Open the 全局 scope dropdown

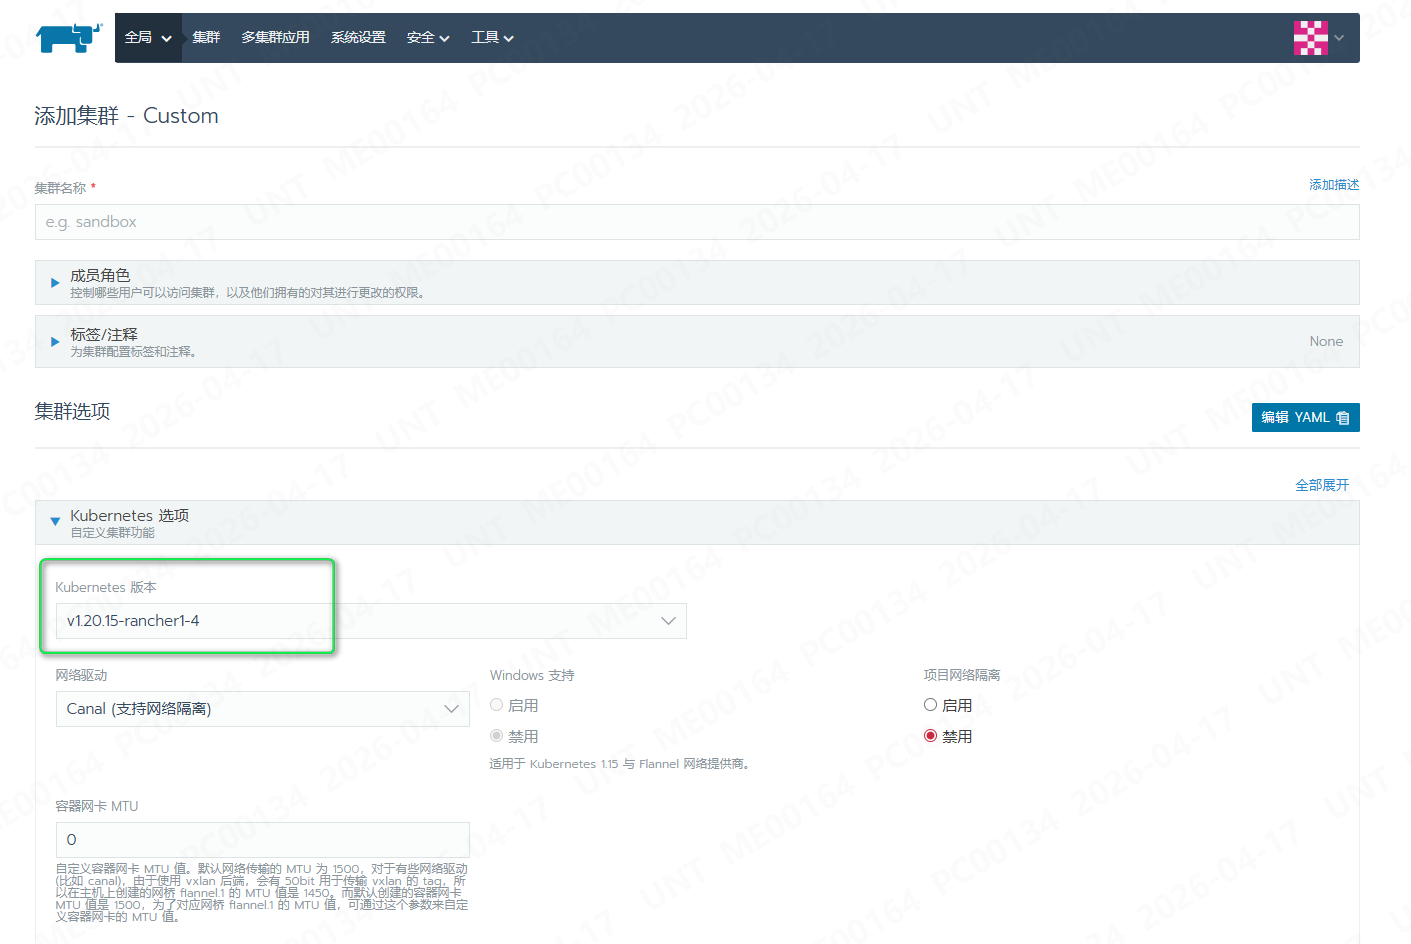[148, 38]
